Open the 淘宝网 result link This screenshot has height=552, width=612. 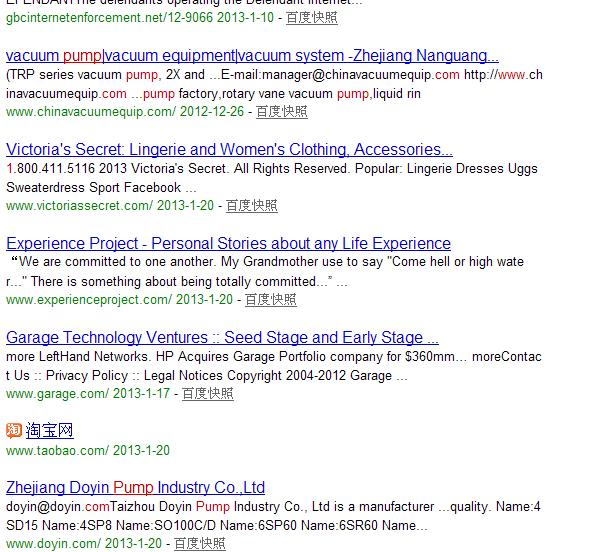pyautogui.click(x=49, y=431)
